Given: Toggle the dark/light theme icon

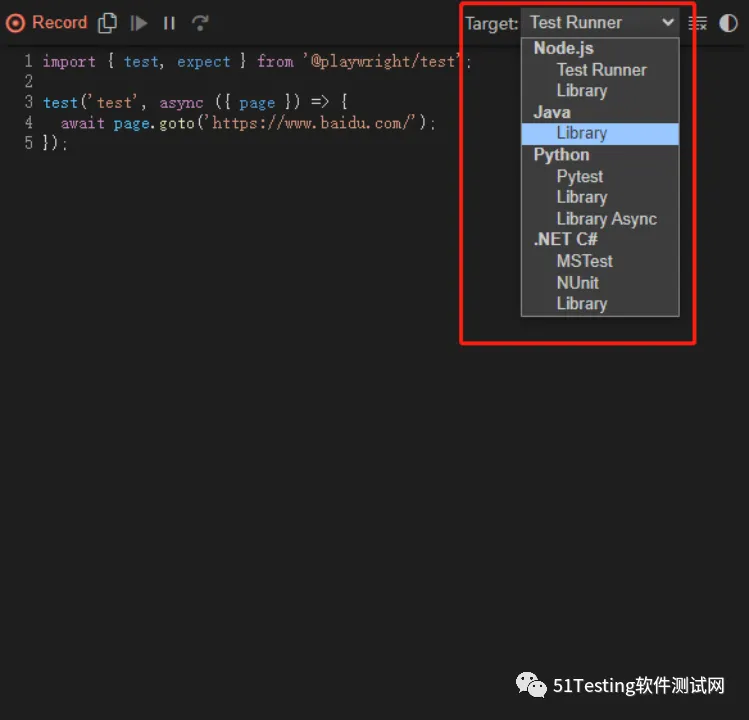Looking at the screenshot, I should click(728, 23).
